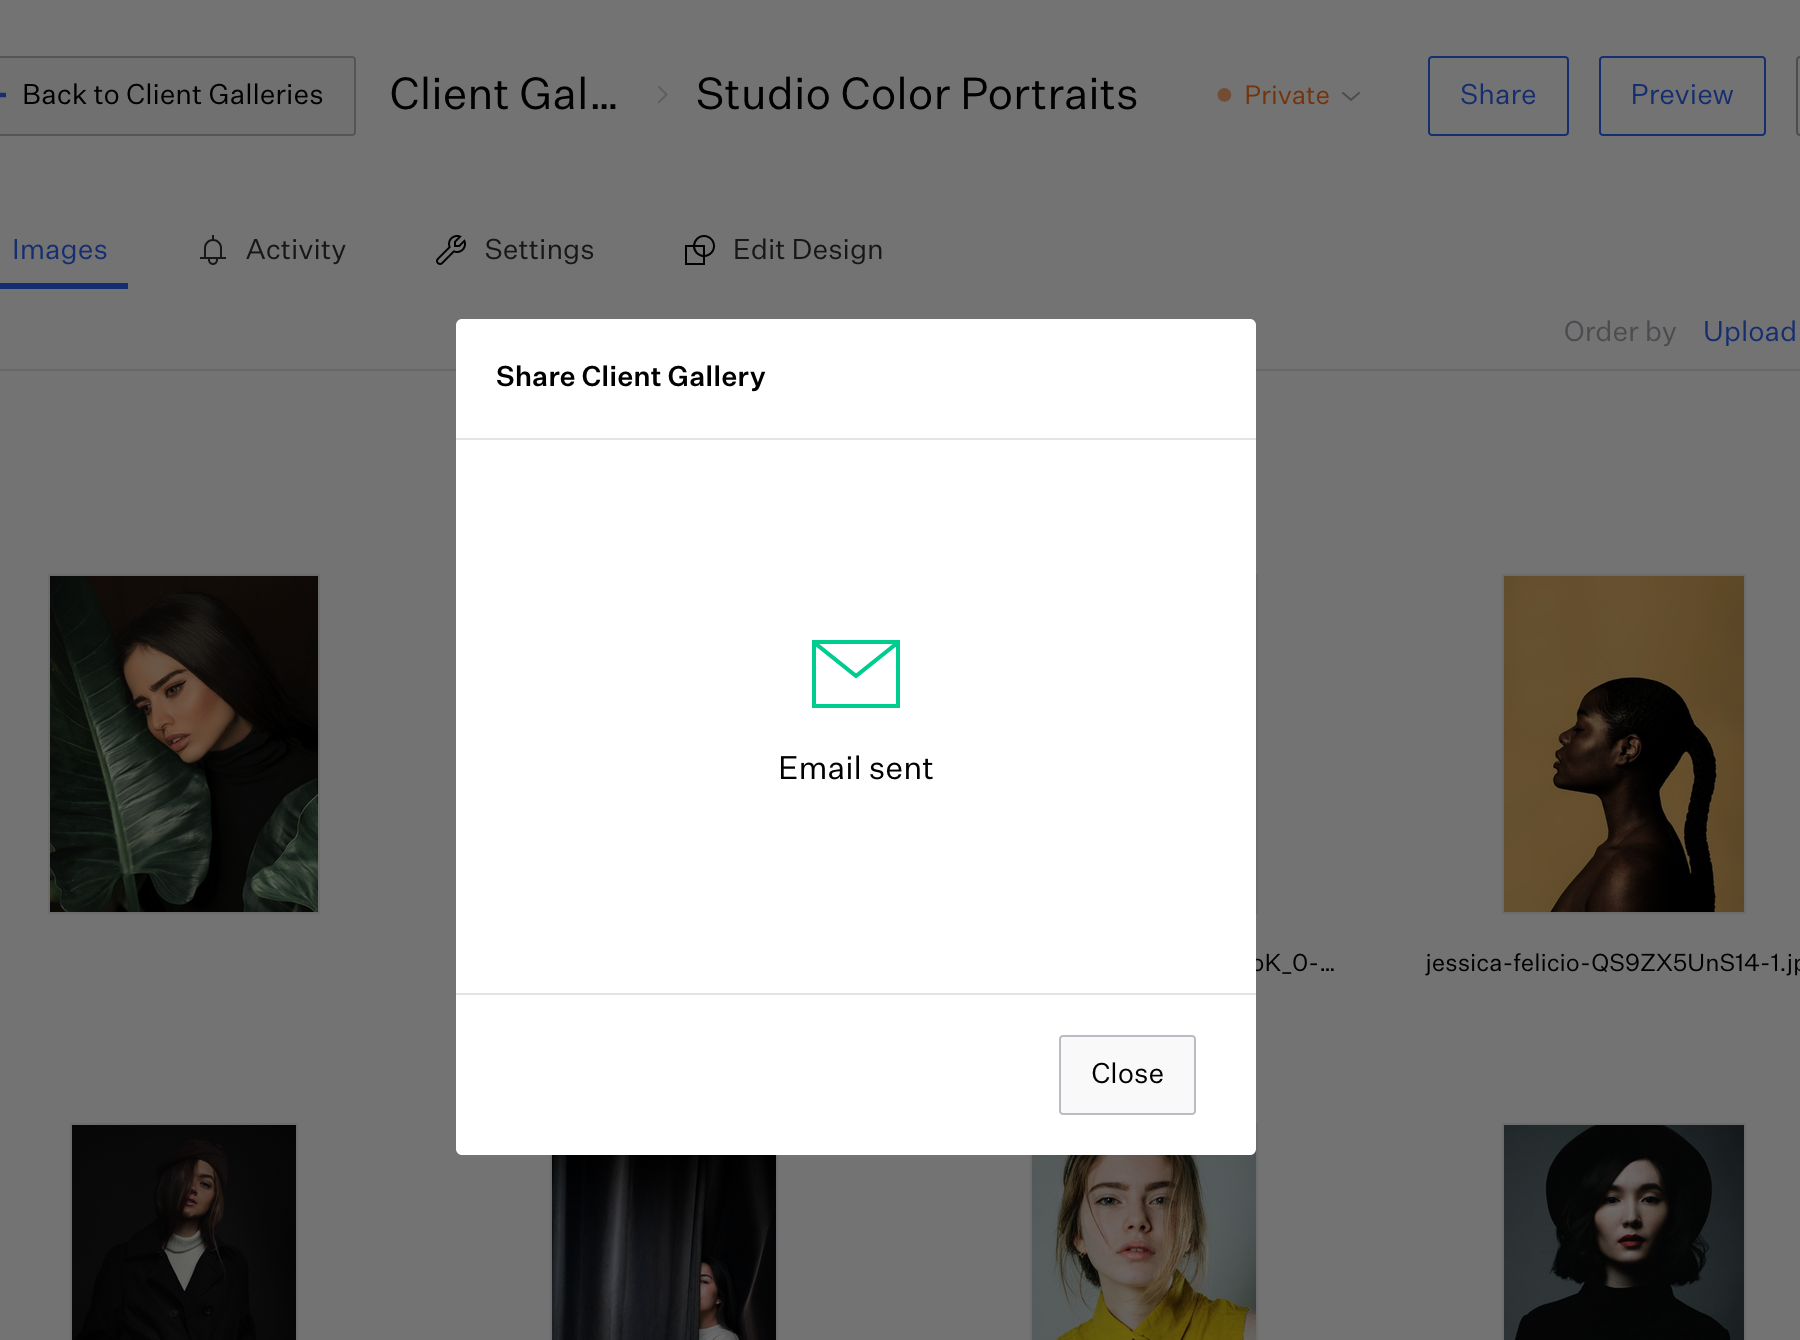Go back to Client Galleries
The width and height of the screenshot is (1800, 1340).
(172, 96)
